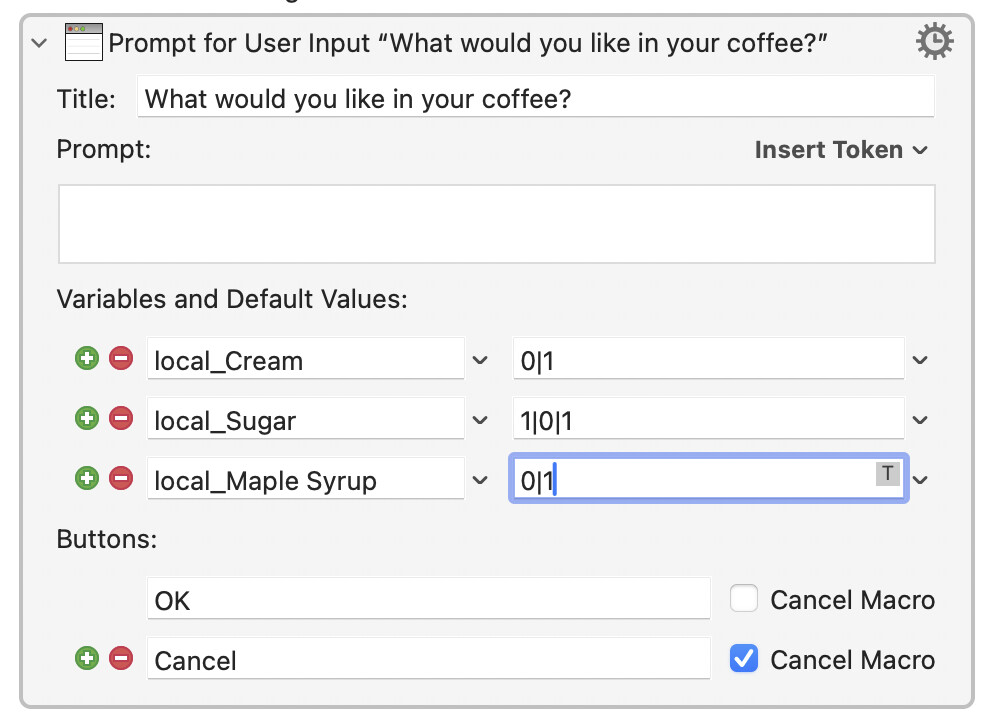
Task: Click the Title text field
Action: (535, 98)
